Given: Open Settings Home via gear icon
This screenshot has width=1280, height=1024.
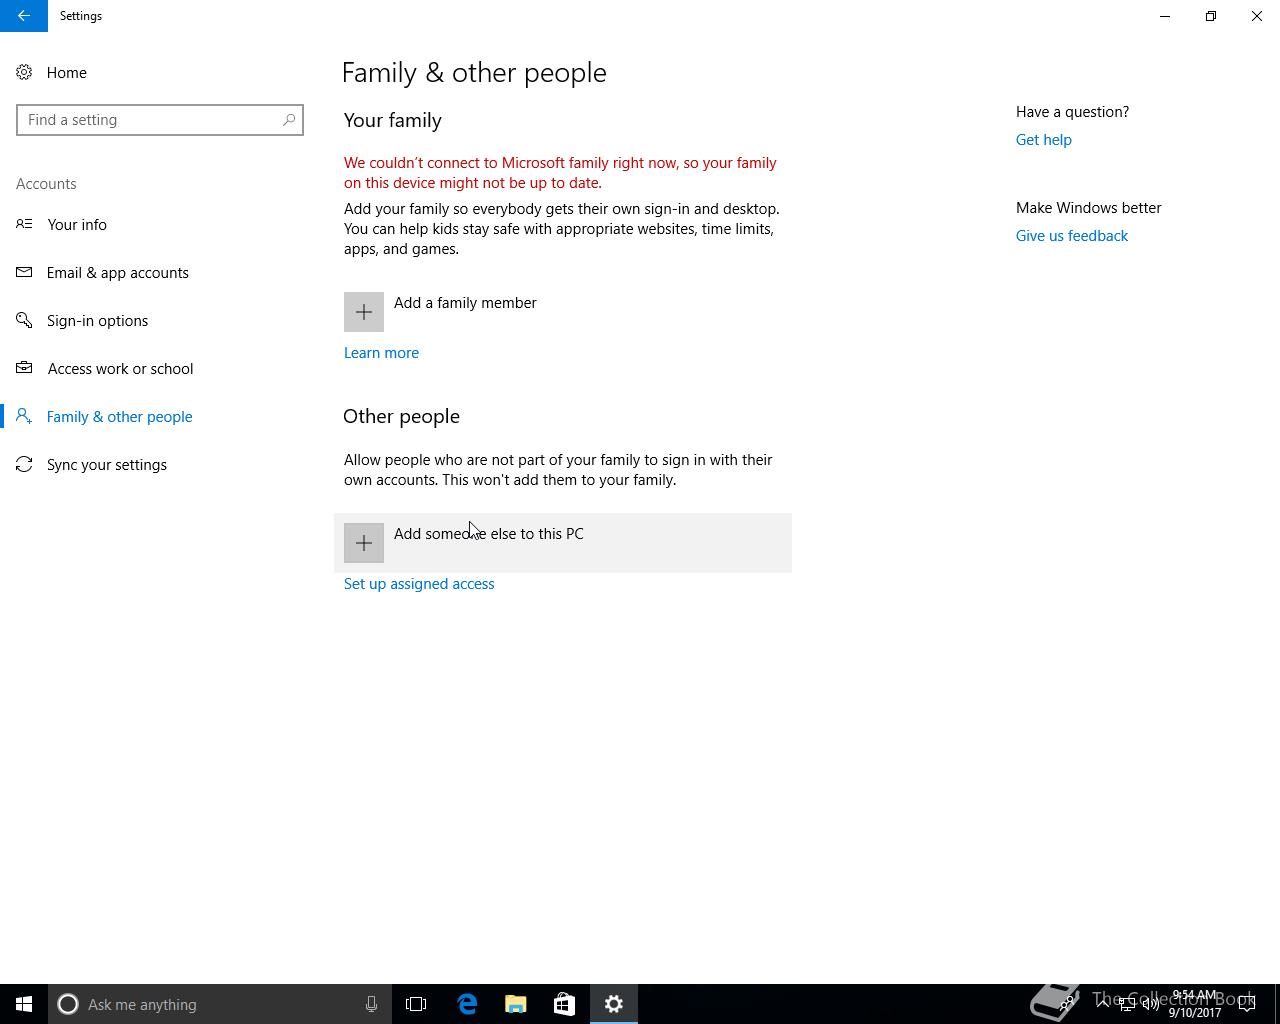Looking at the screenshot, I should click(x=24, y=73).
